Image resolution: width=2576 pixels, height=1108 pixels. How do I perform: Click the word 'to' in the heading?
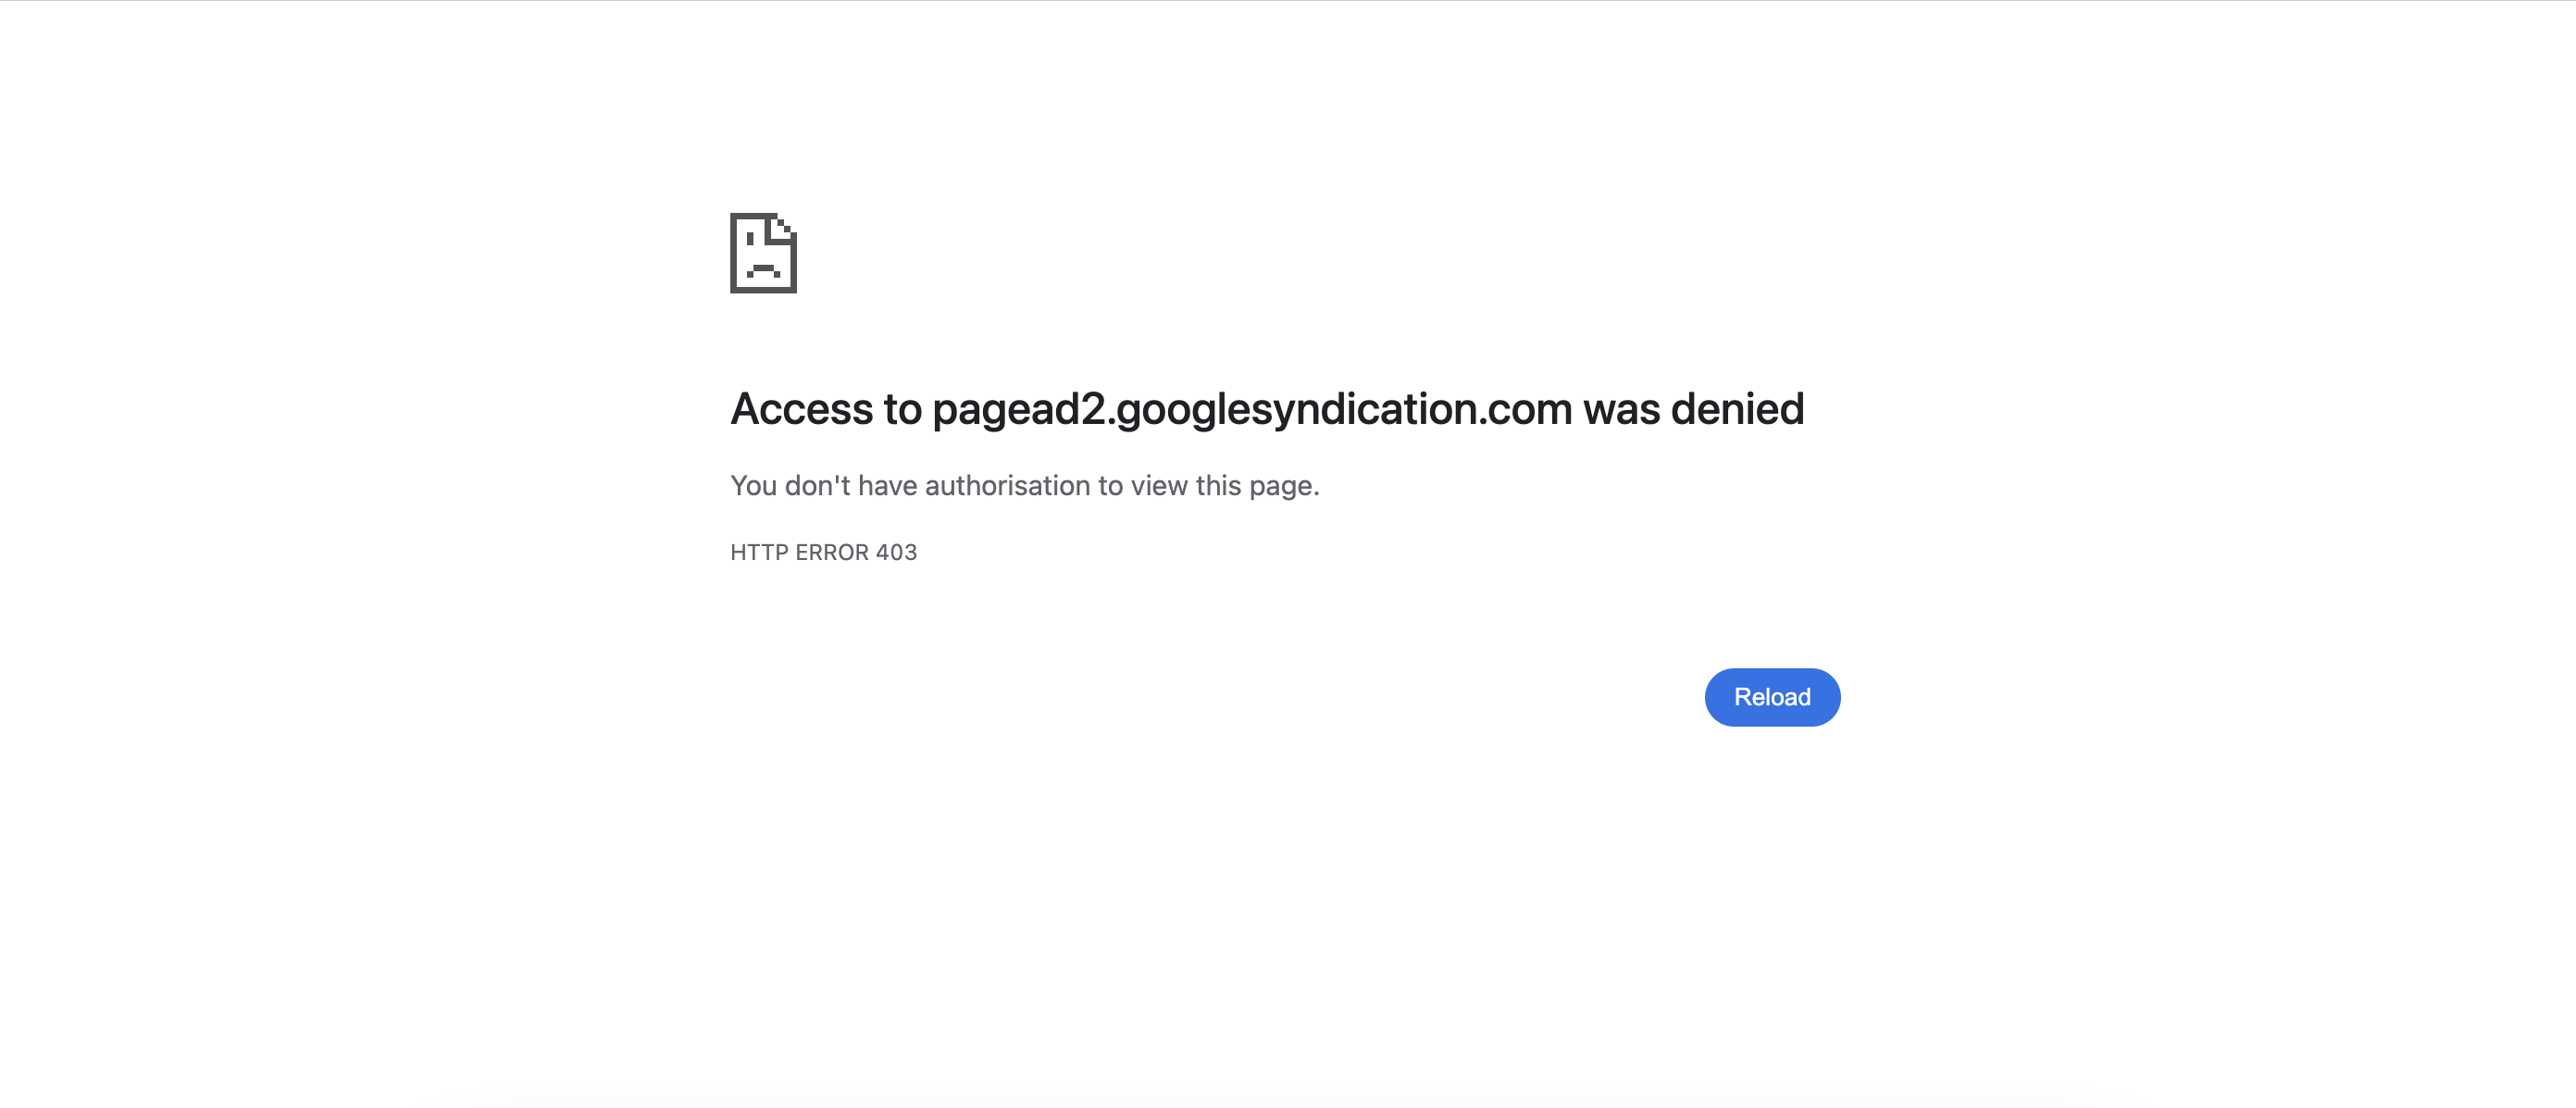(902, 409)
